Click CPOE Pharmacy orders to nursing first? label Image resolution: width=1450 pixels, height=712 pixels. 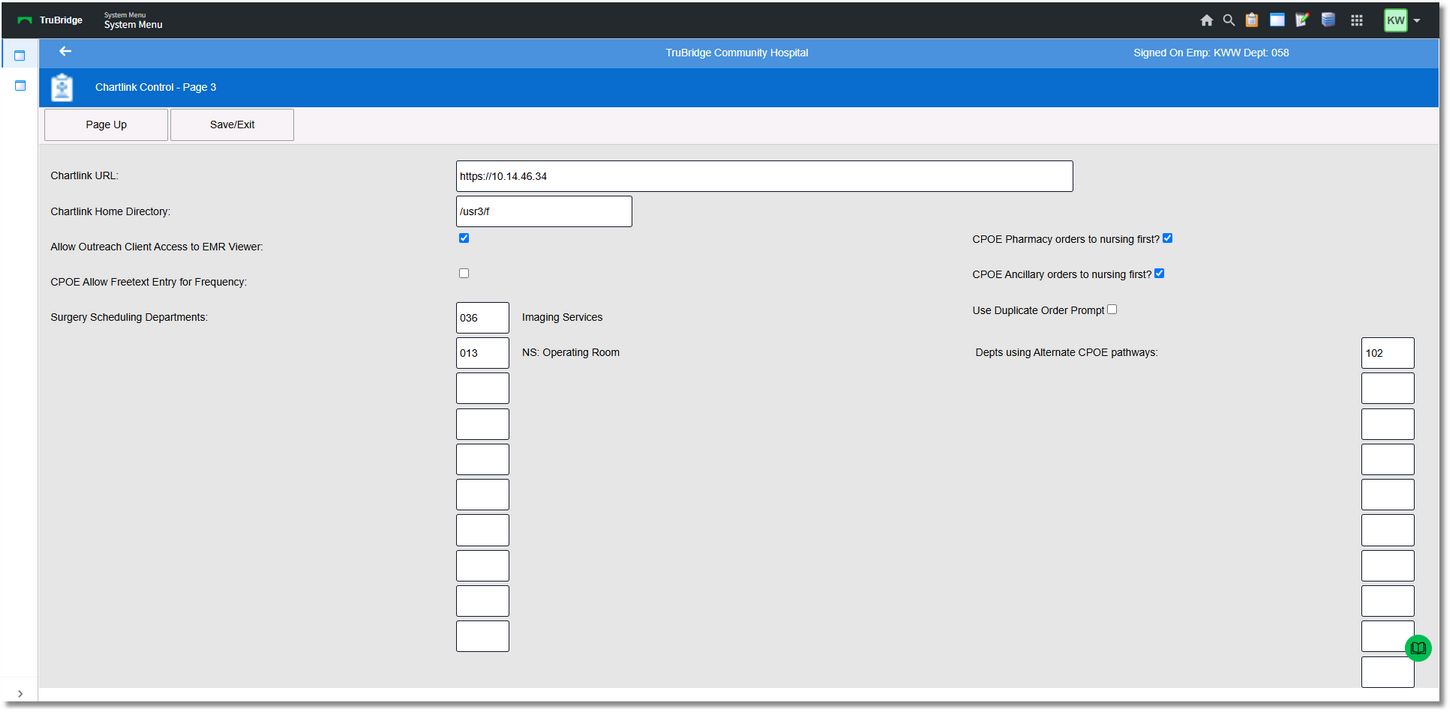[1066, 240]
